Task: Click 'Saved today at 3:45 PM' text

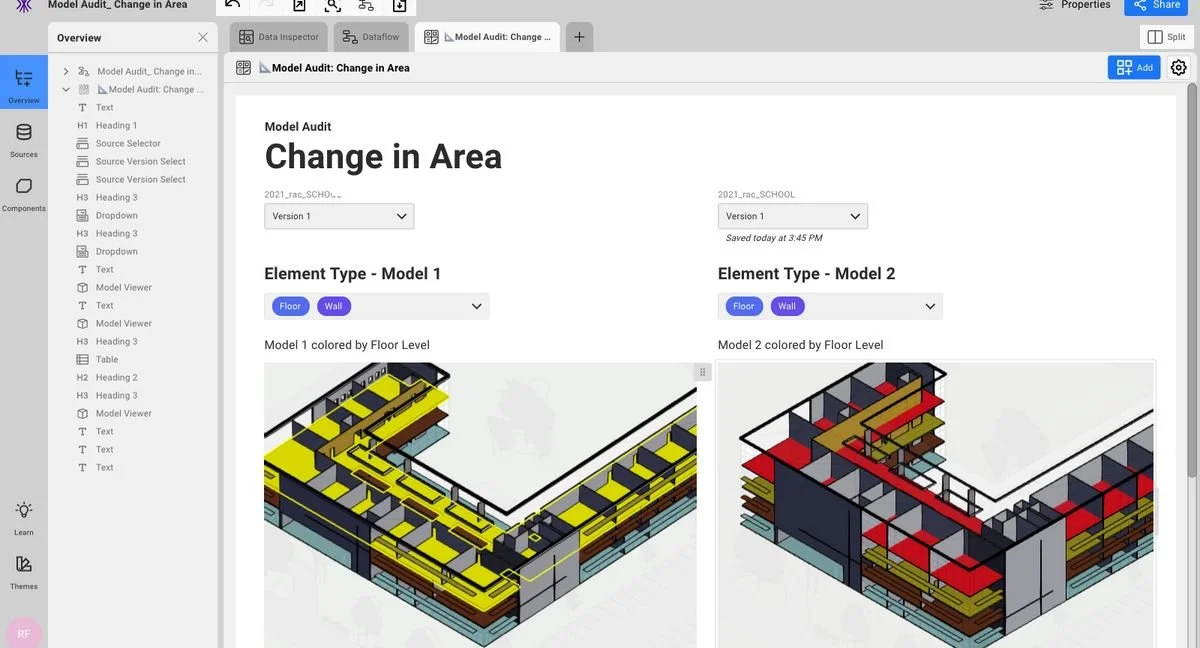Action: (x=774, y=238)
